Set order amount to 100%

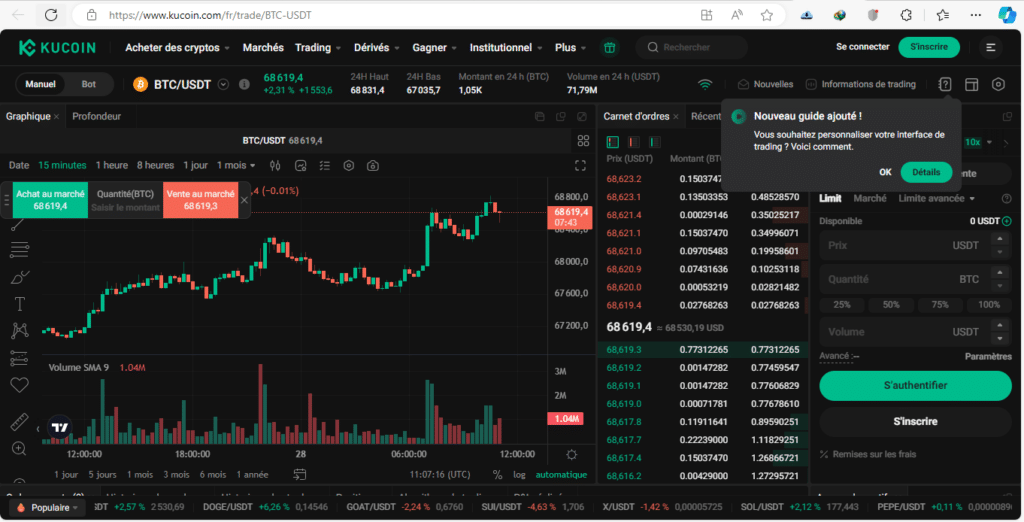[989, 304]
